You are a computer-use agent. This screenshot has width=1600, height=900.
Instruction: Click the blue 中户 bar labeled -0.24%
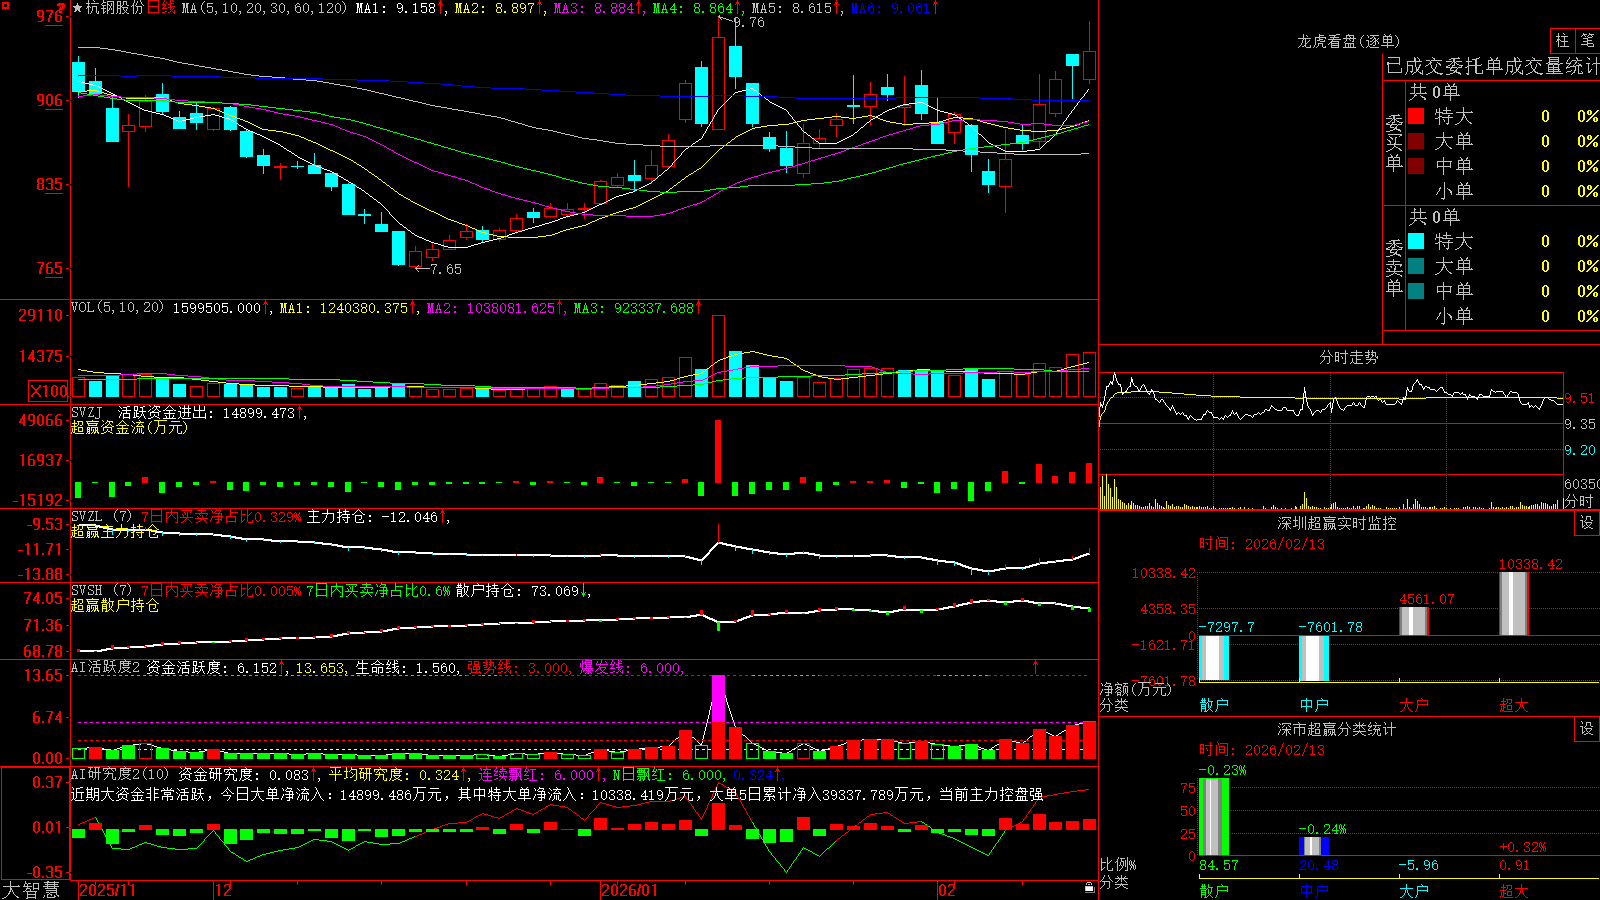pyautogui.click(x=1314, y=846)
